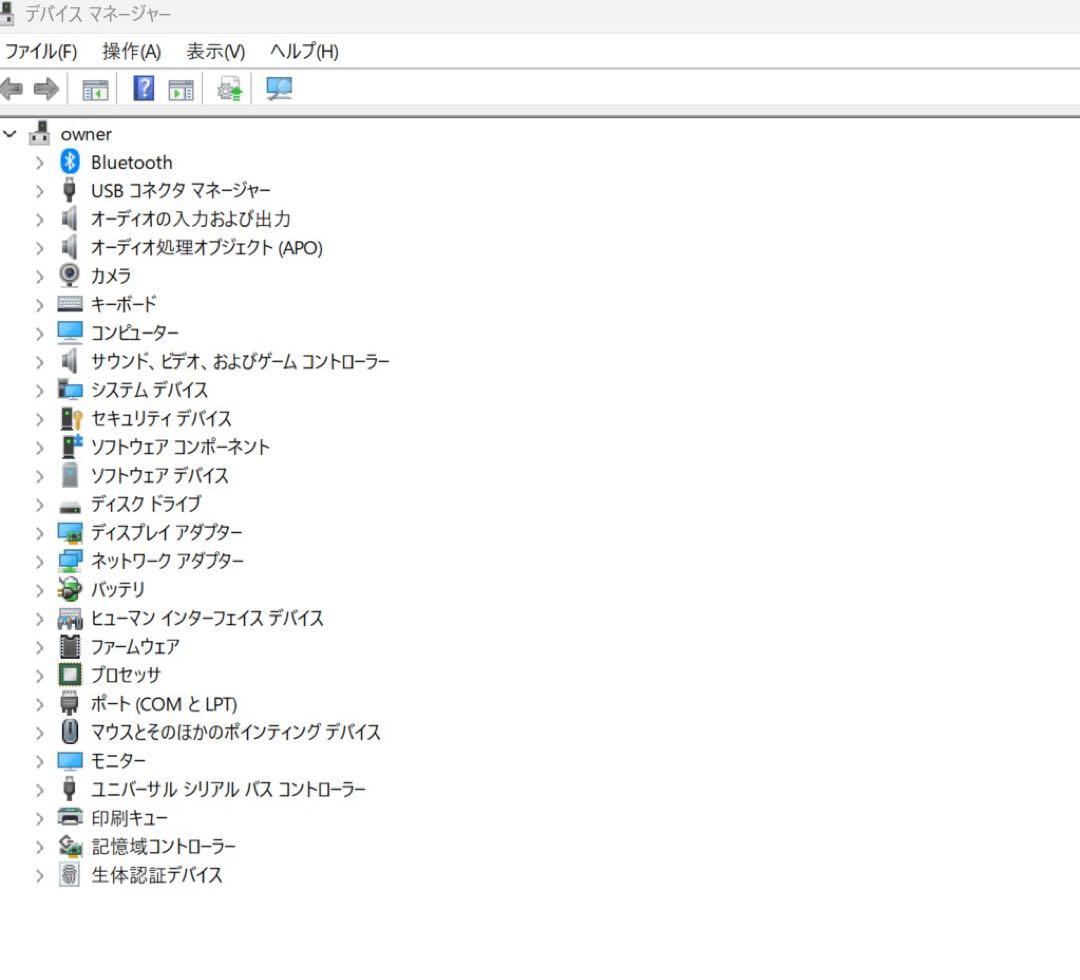Scan for hardware changes using the monitor icon
The width and height of the screenshot is (1080, 980).
pyautogui.click(x=279, y=89)
